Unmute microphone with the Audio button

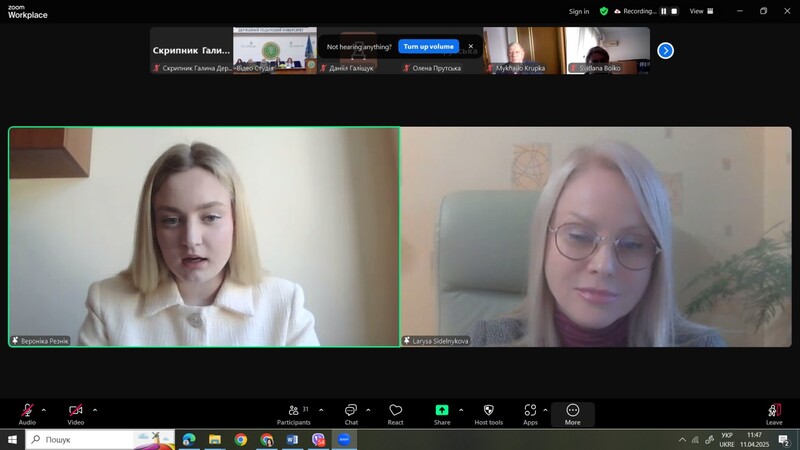tap(27, 414)
